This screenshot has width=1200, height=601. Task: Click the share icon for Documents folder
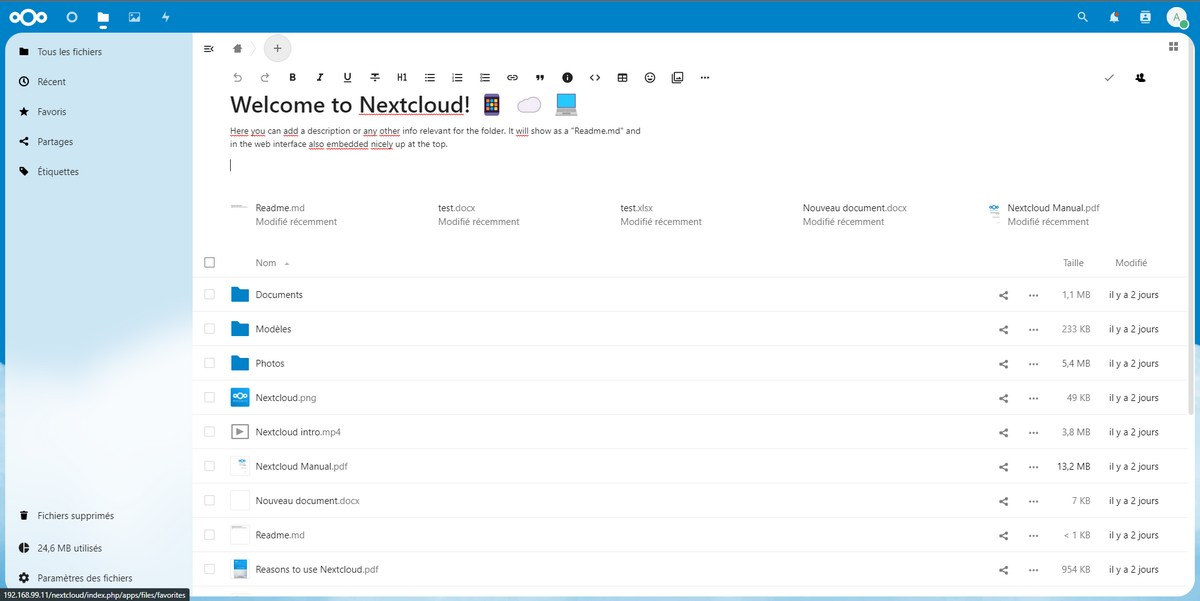pyautogui.click(x=1003, y=295)
